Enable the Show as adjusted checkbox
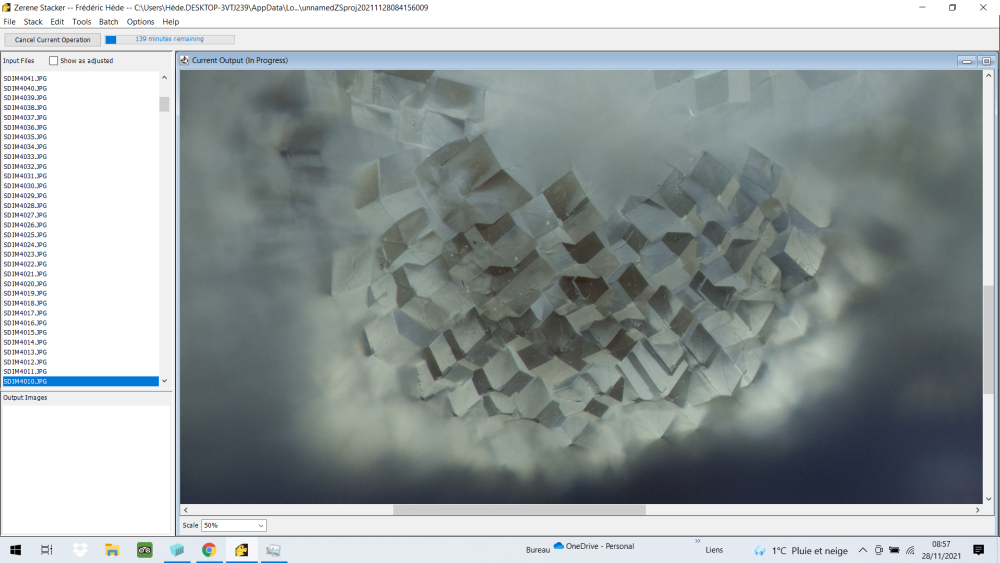Screen dimensions: 1000x563 click(54, 61)
